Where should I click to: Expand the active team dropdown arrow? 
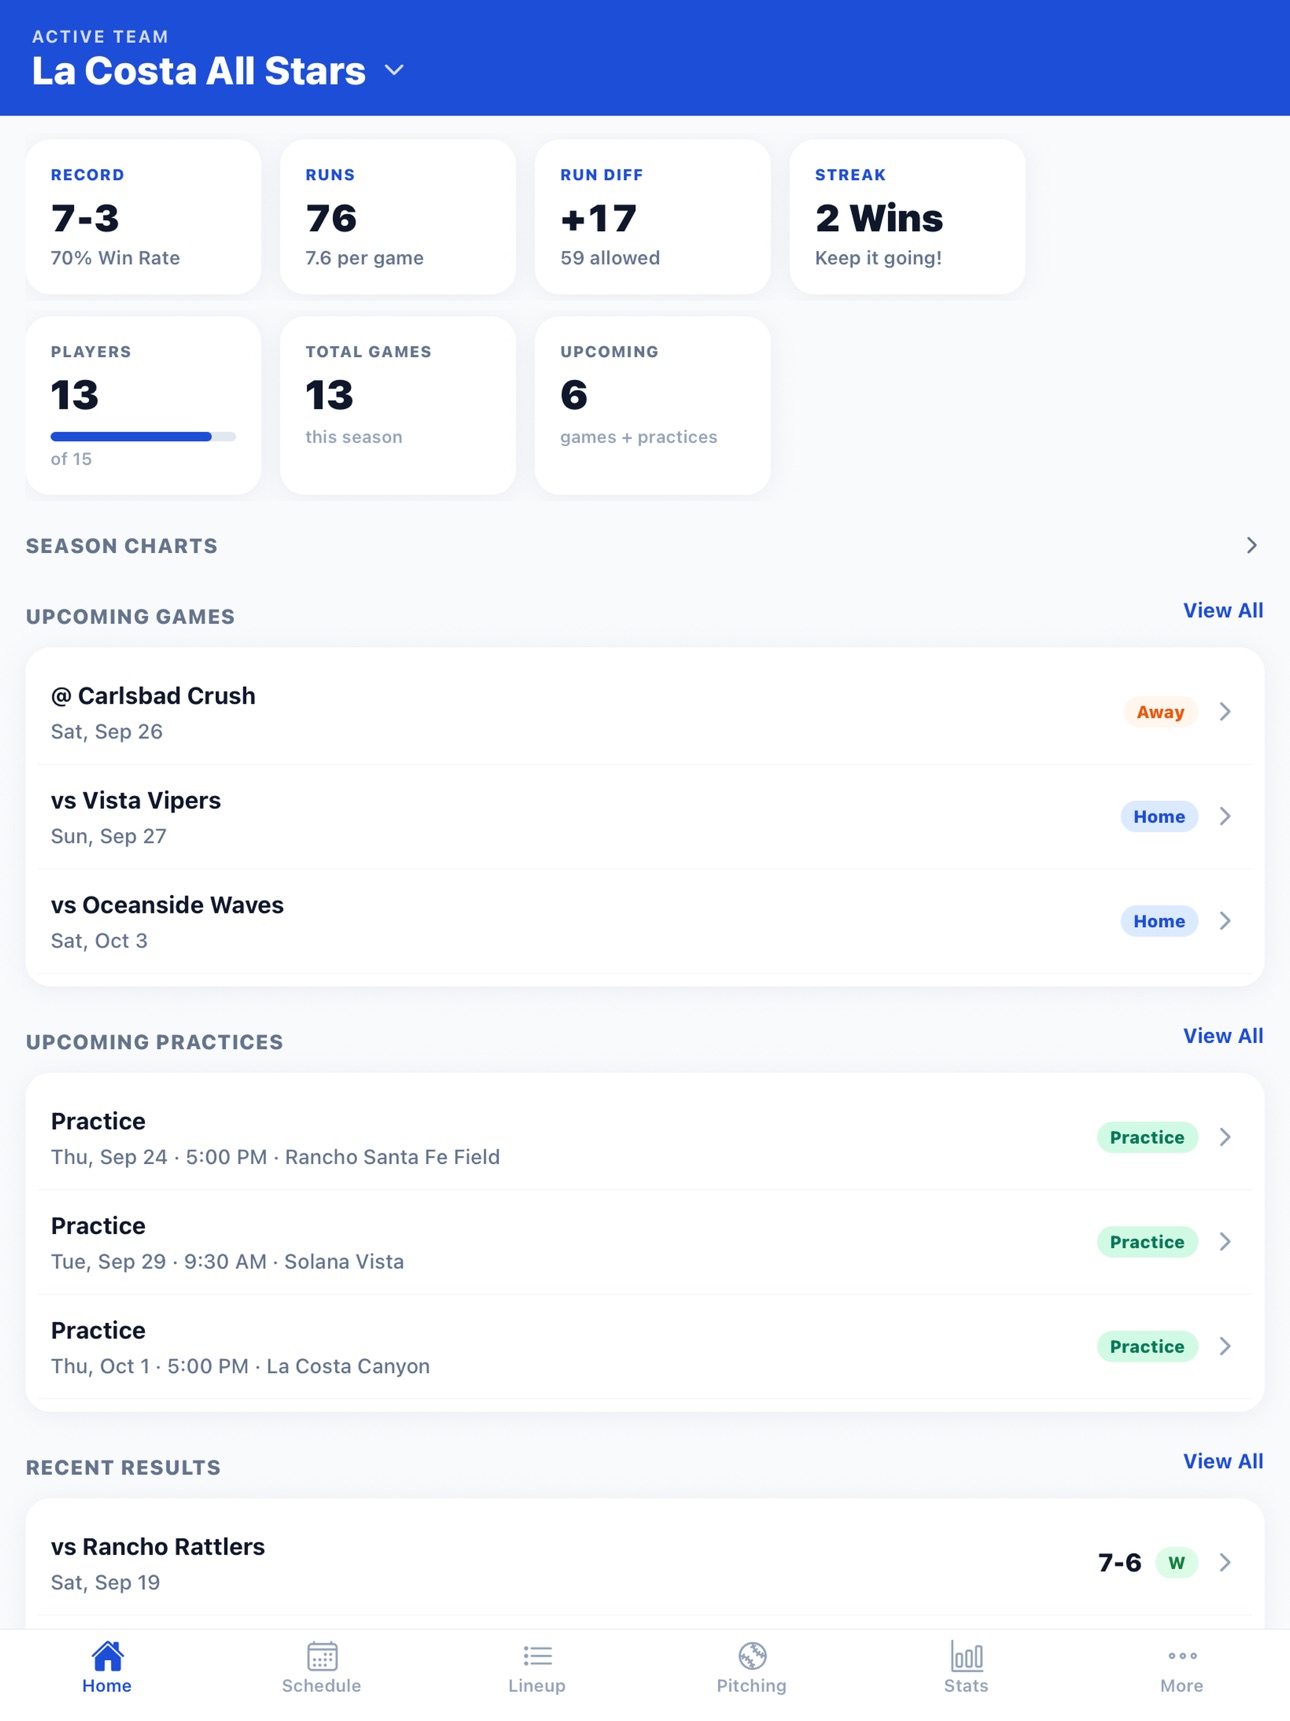[395, 71]
